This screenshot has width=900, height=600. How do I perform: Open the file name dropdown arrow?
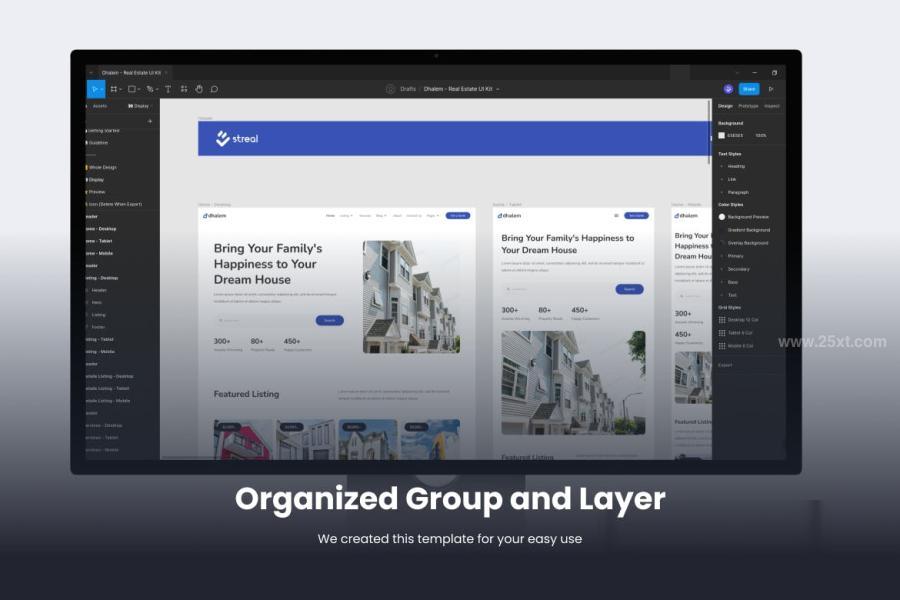pyautogui.click(x=498, y=89)
